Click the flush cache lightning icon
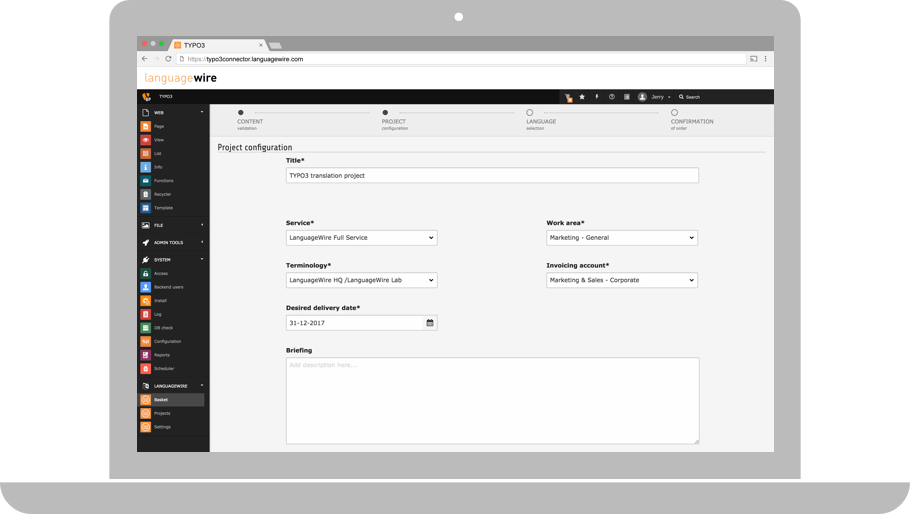 click(597, 97)
